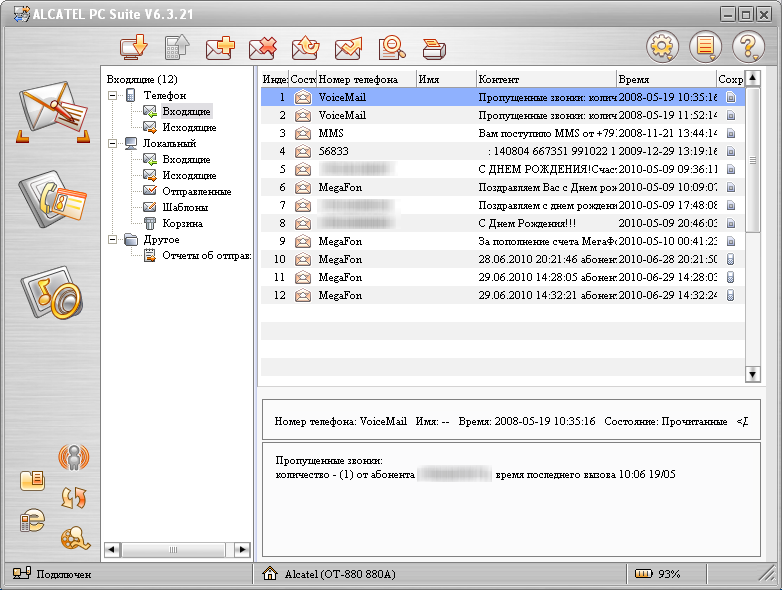Open help with the question mark button
The width and height of the screenshot is (783, 590).
coord(748,47)
